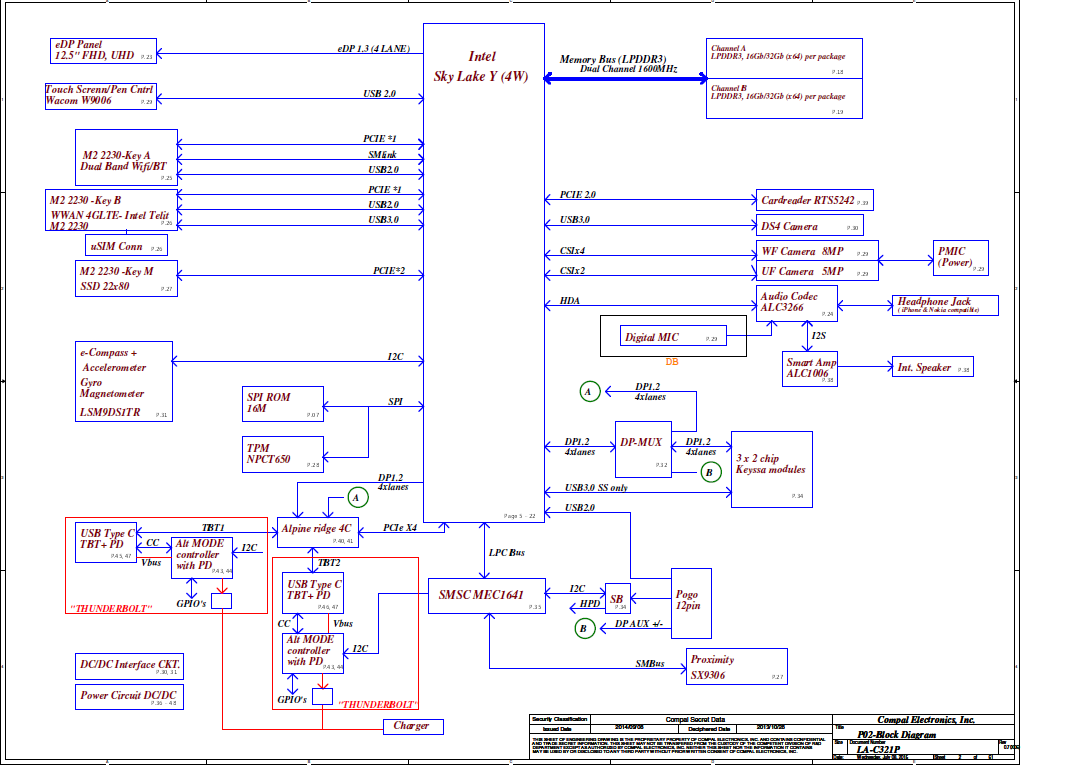
Task: Click the LPC Bus label
Action: pos(507,552)
